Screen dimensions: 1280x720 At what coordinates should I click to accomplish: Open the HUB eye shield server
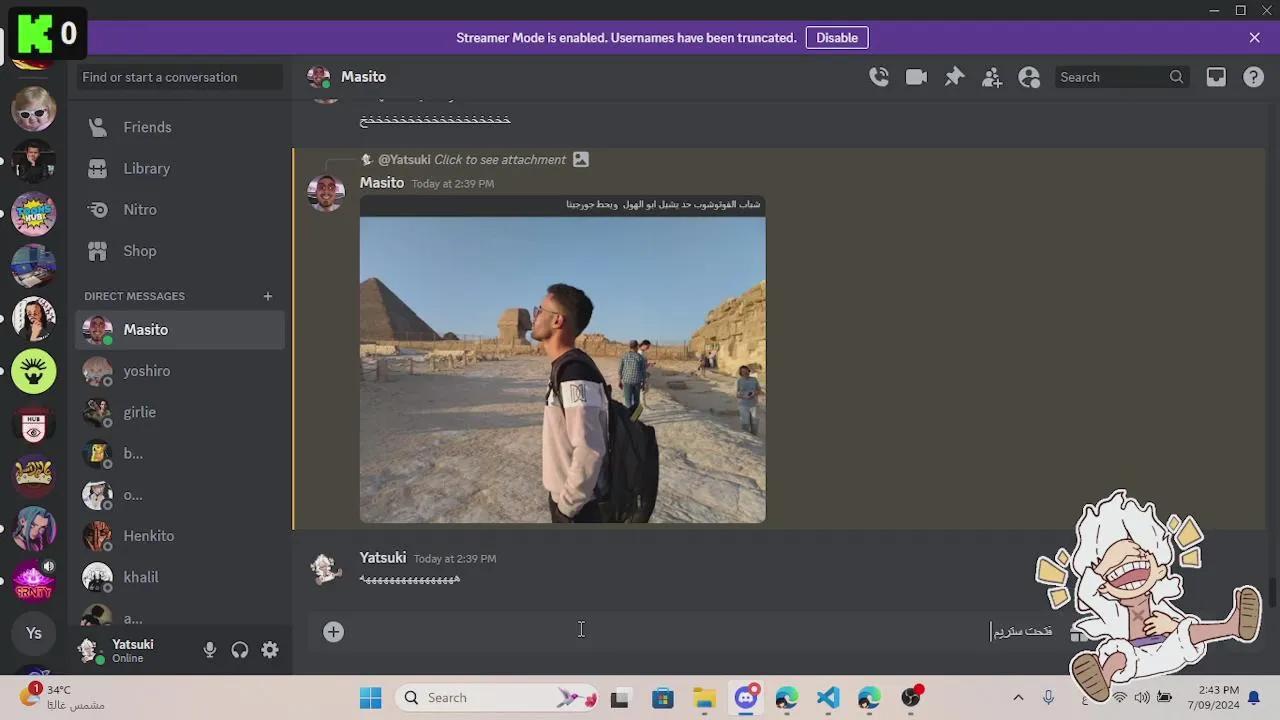click(x=34, y=424)
